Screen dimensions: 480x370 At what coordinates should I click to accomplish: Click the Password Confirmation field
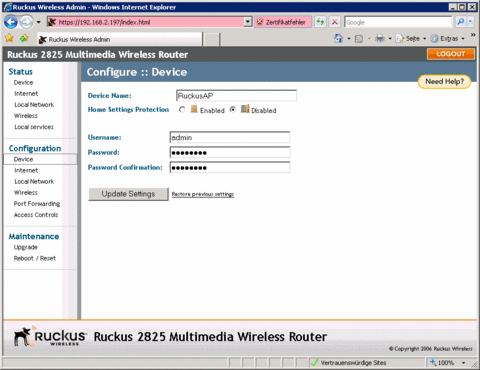coord(230,167)
